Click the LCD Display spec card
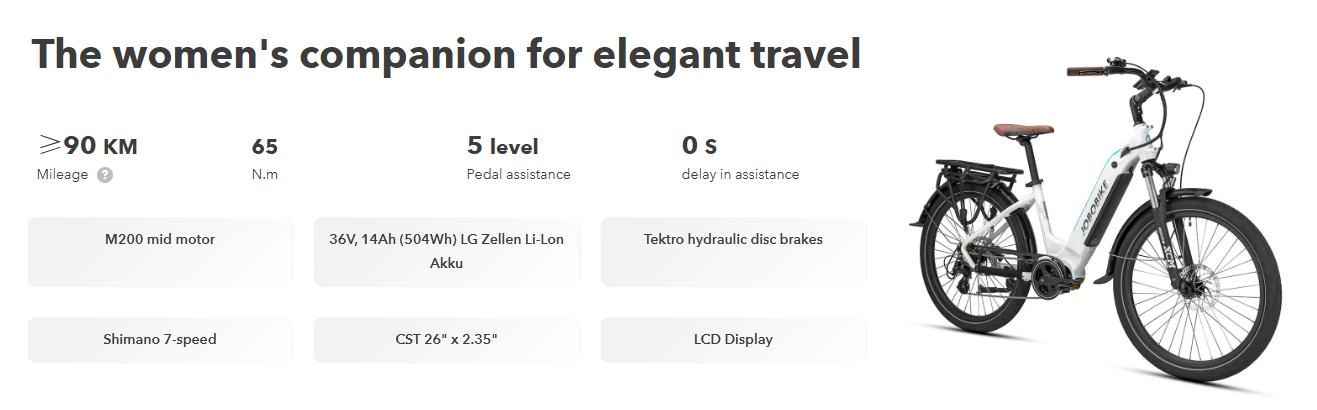 coord(733,340)
